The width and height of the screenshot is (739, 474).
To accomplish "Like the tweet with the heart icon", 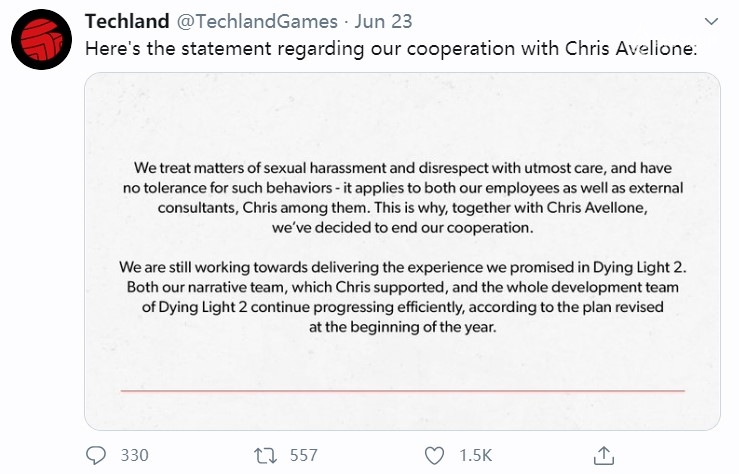I will [434, 455].
